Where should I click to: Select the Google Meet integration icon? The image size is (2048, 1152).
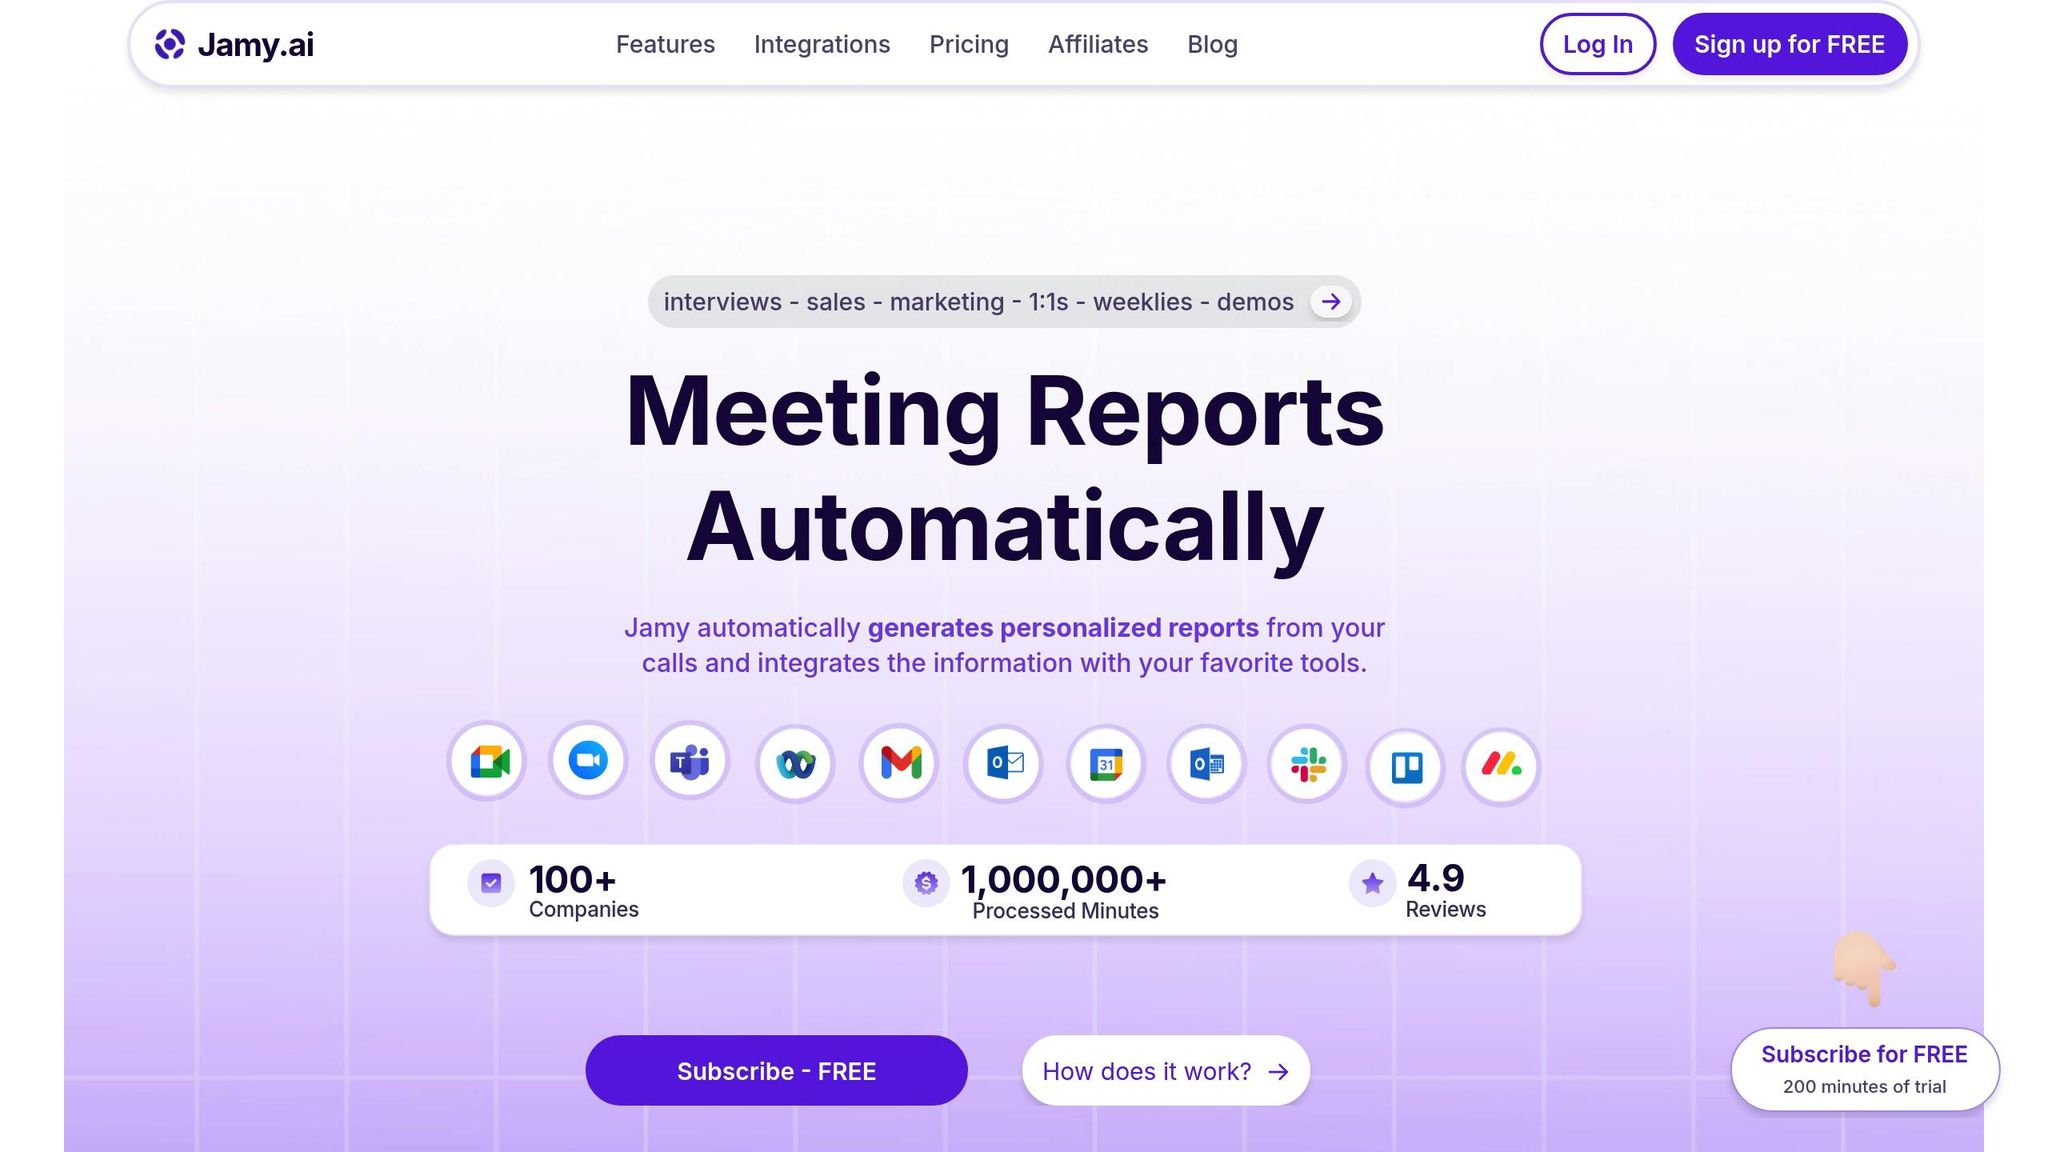point(487,762)
